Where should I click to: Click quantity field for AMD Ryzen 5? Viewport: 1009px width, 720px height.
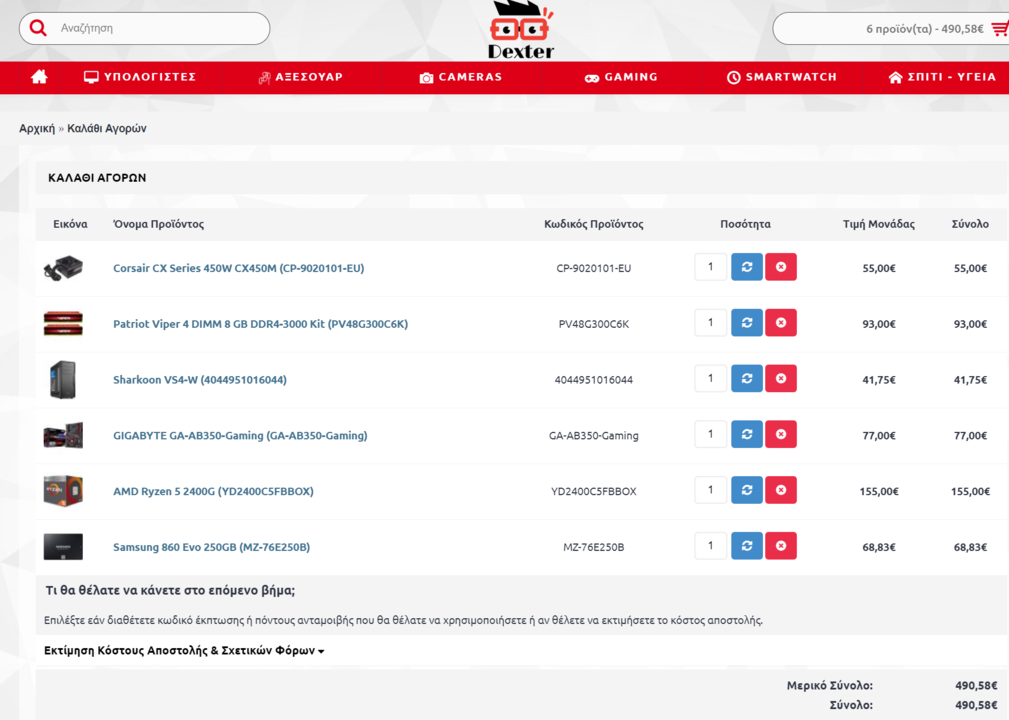[x=710, y=490]
